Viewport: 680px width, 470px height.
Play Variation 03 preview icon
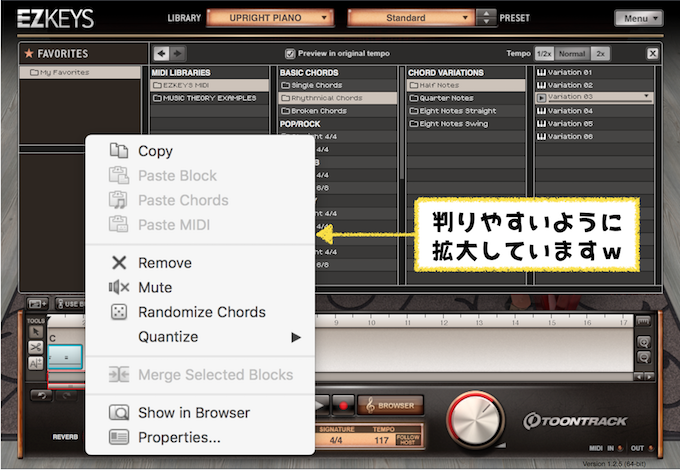541,98
